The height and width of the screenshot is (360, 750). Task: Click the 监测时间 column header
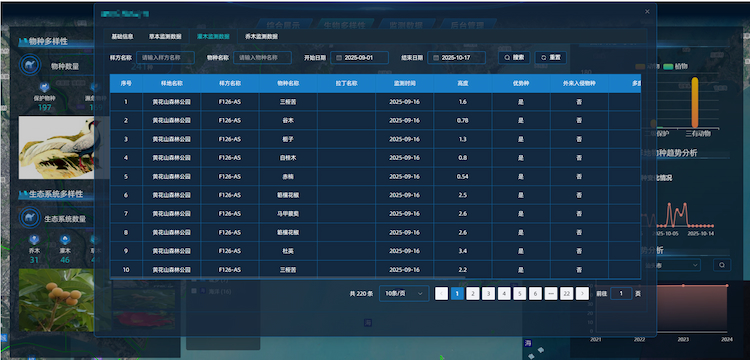click(x=405, y=83)
